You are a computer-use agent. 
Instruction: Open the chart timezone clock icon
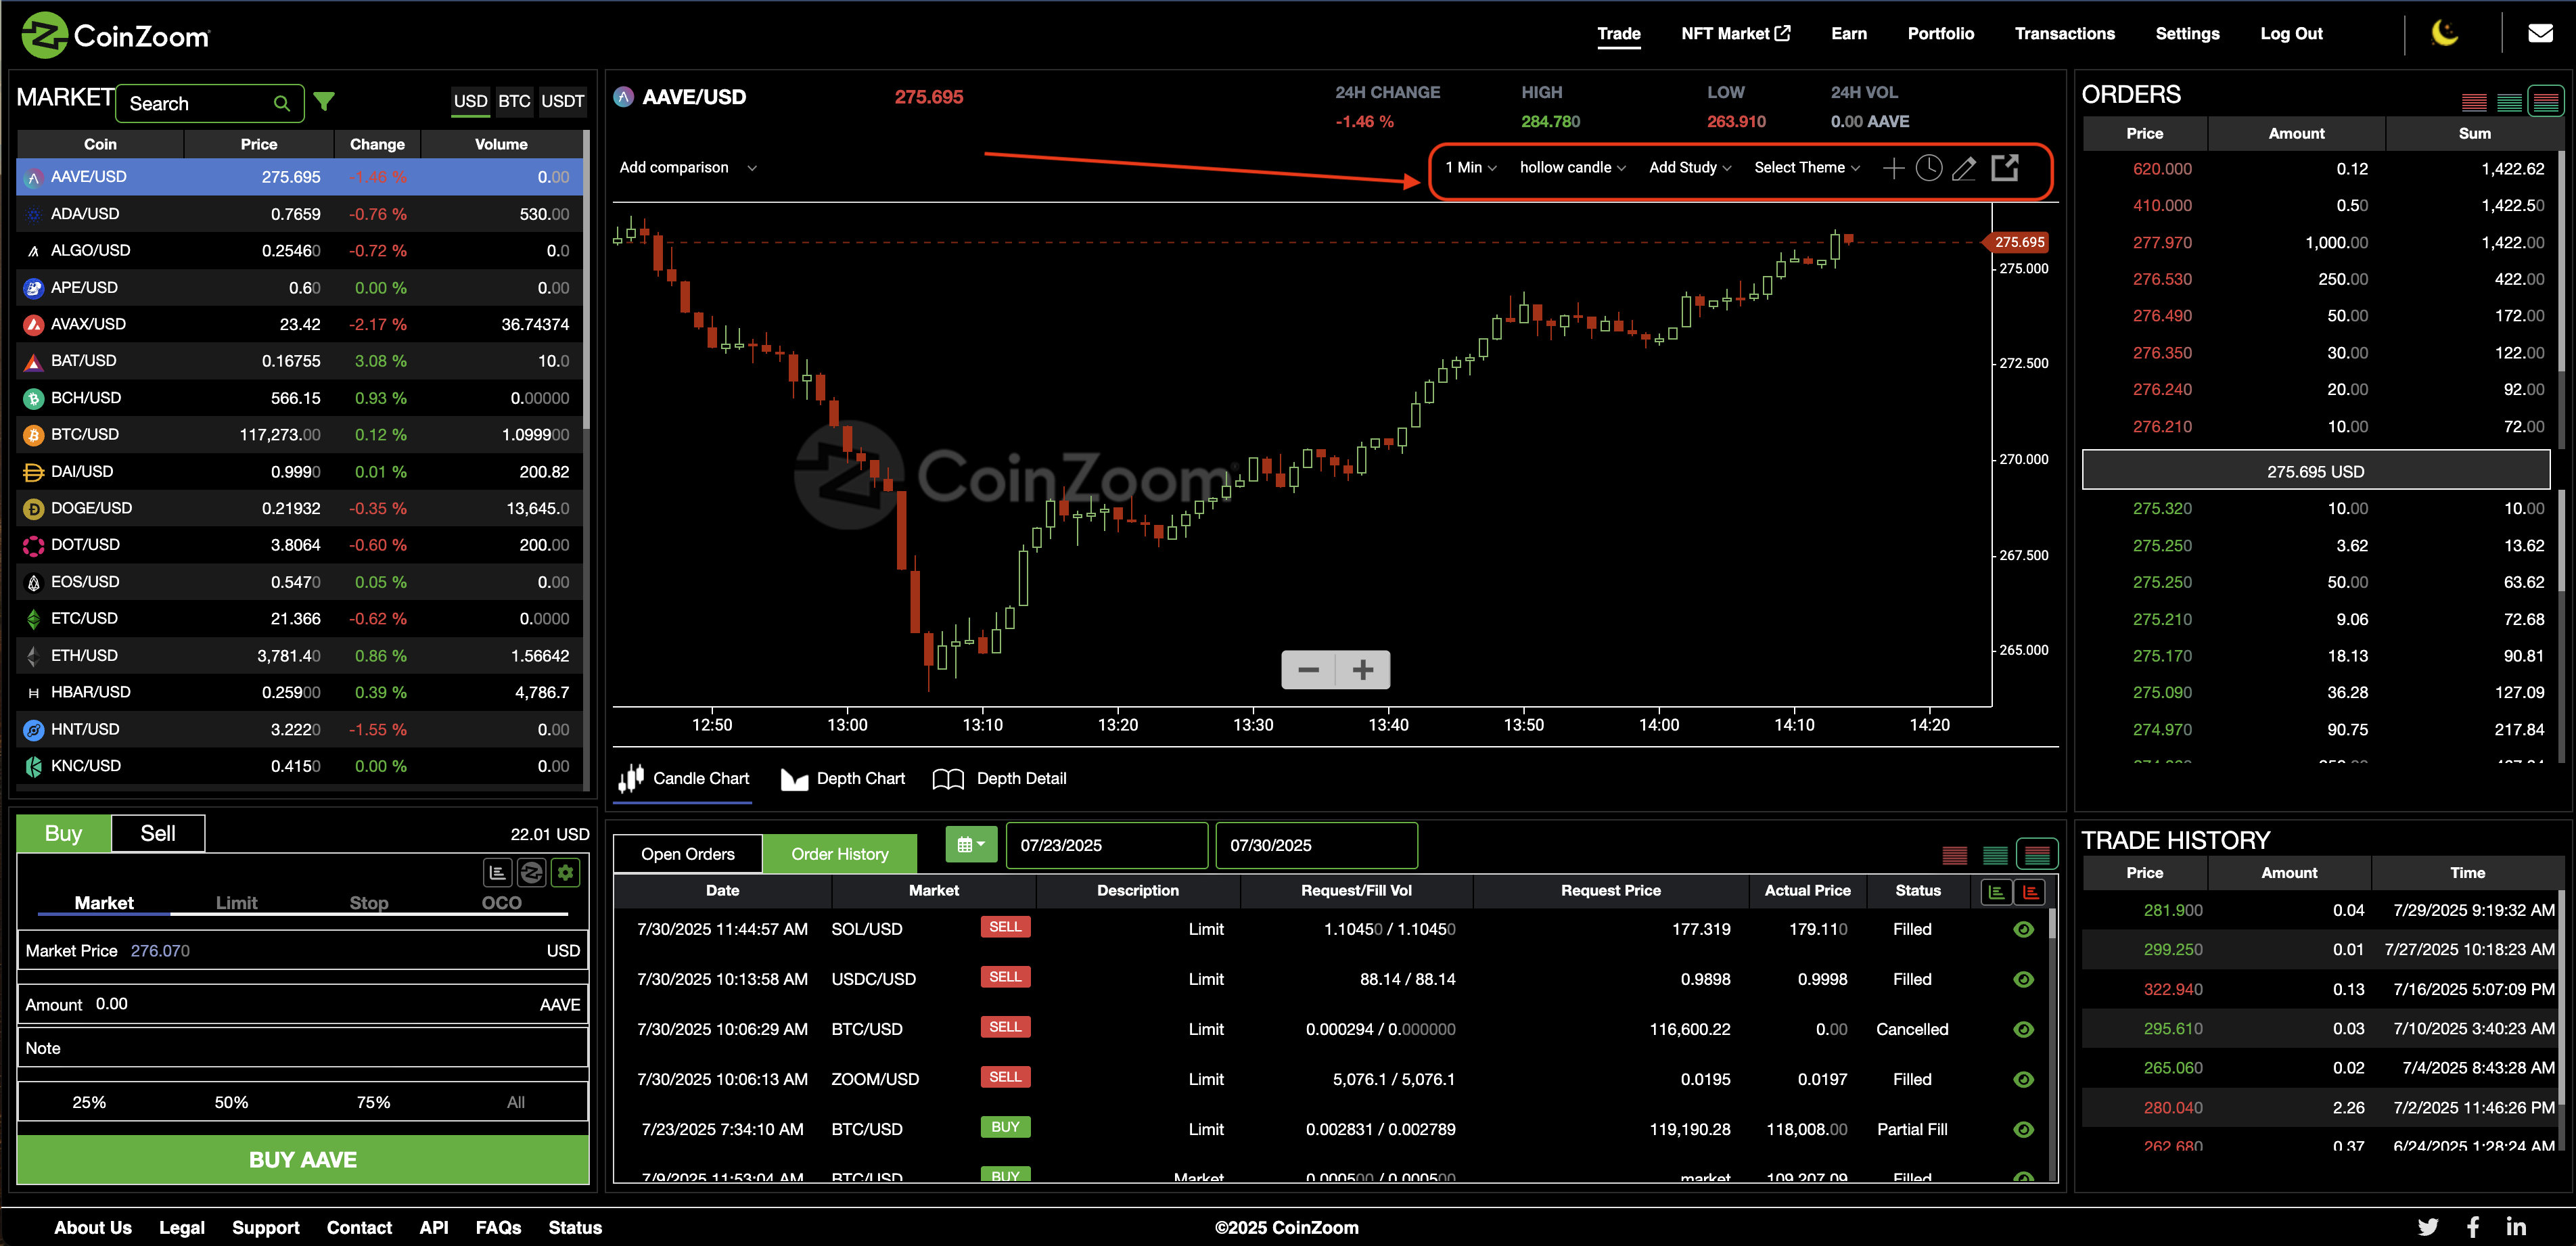coord(1928,168)
